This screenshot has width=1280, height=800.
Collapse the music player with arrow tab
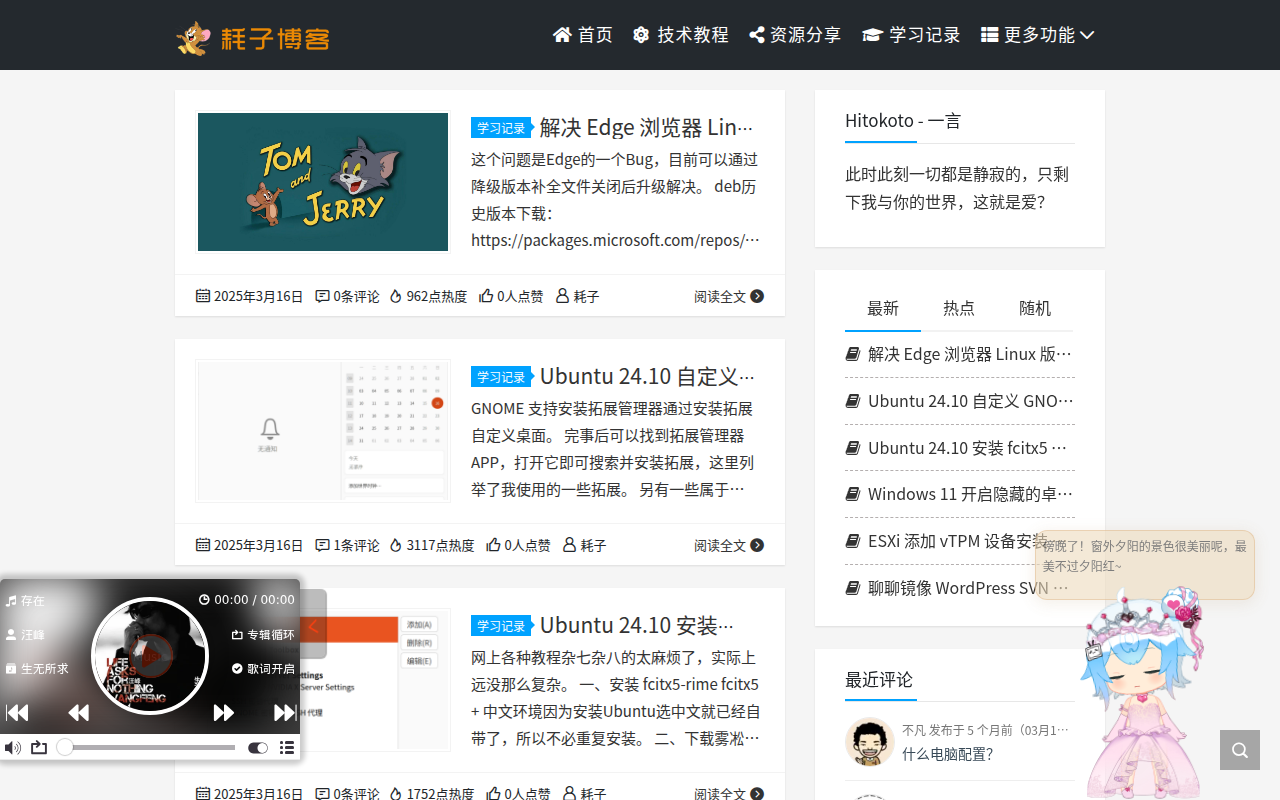point(313,624)
